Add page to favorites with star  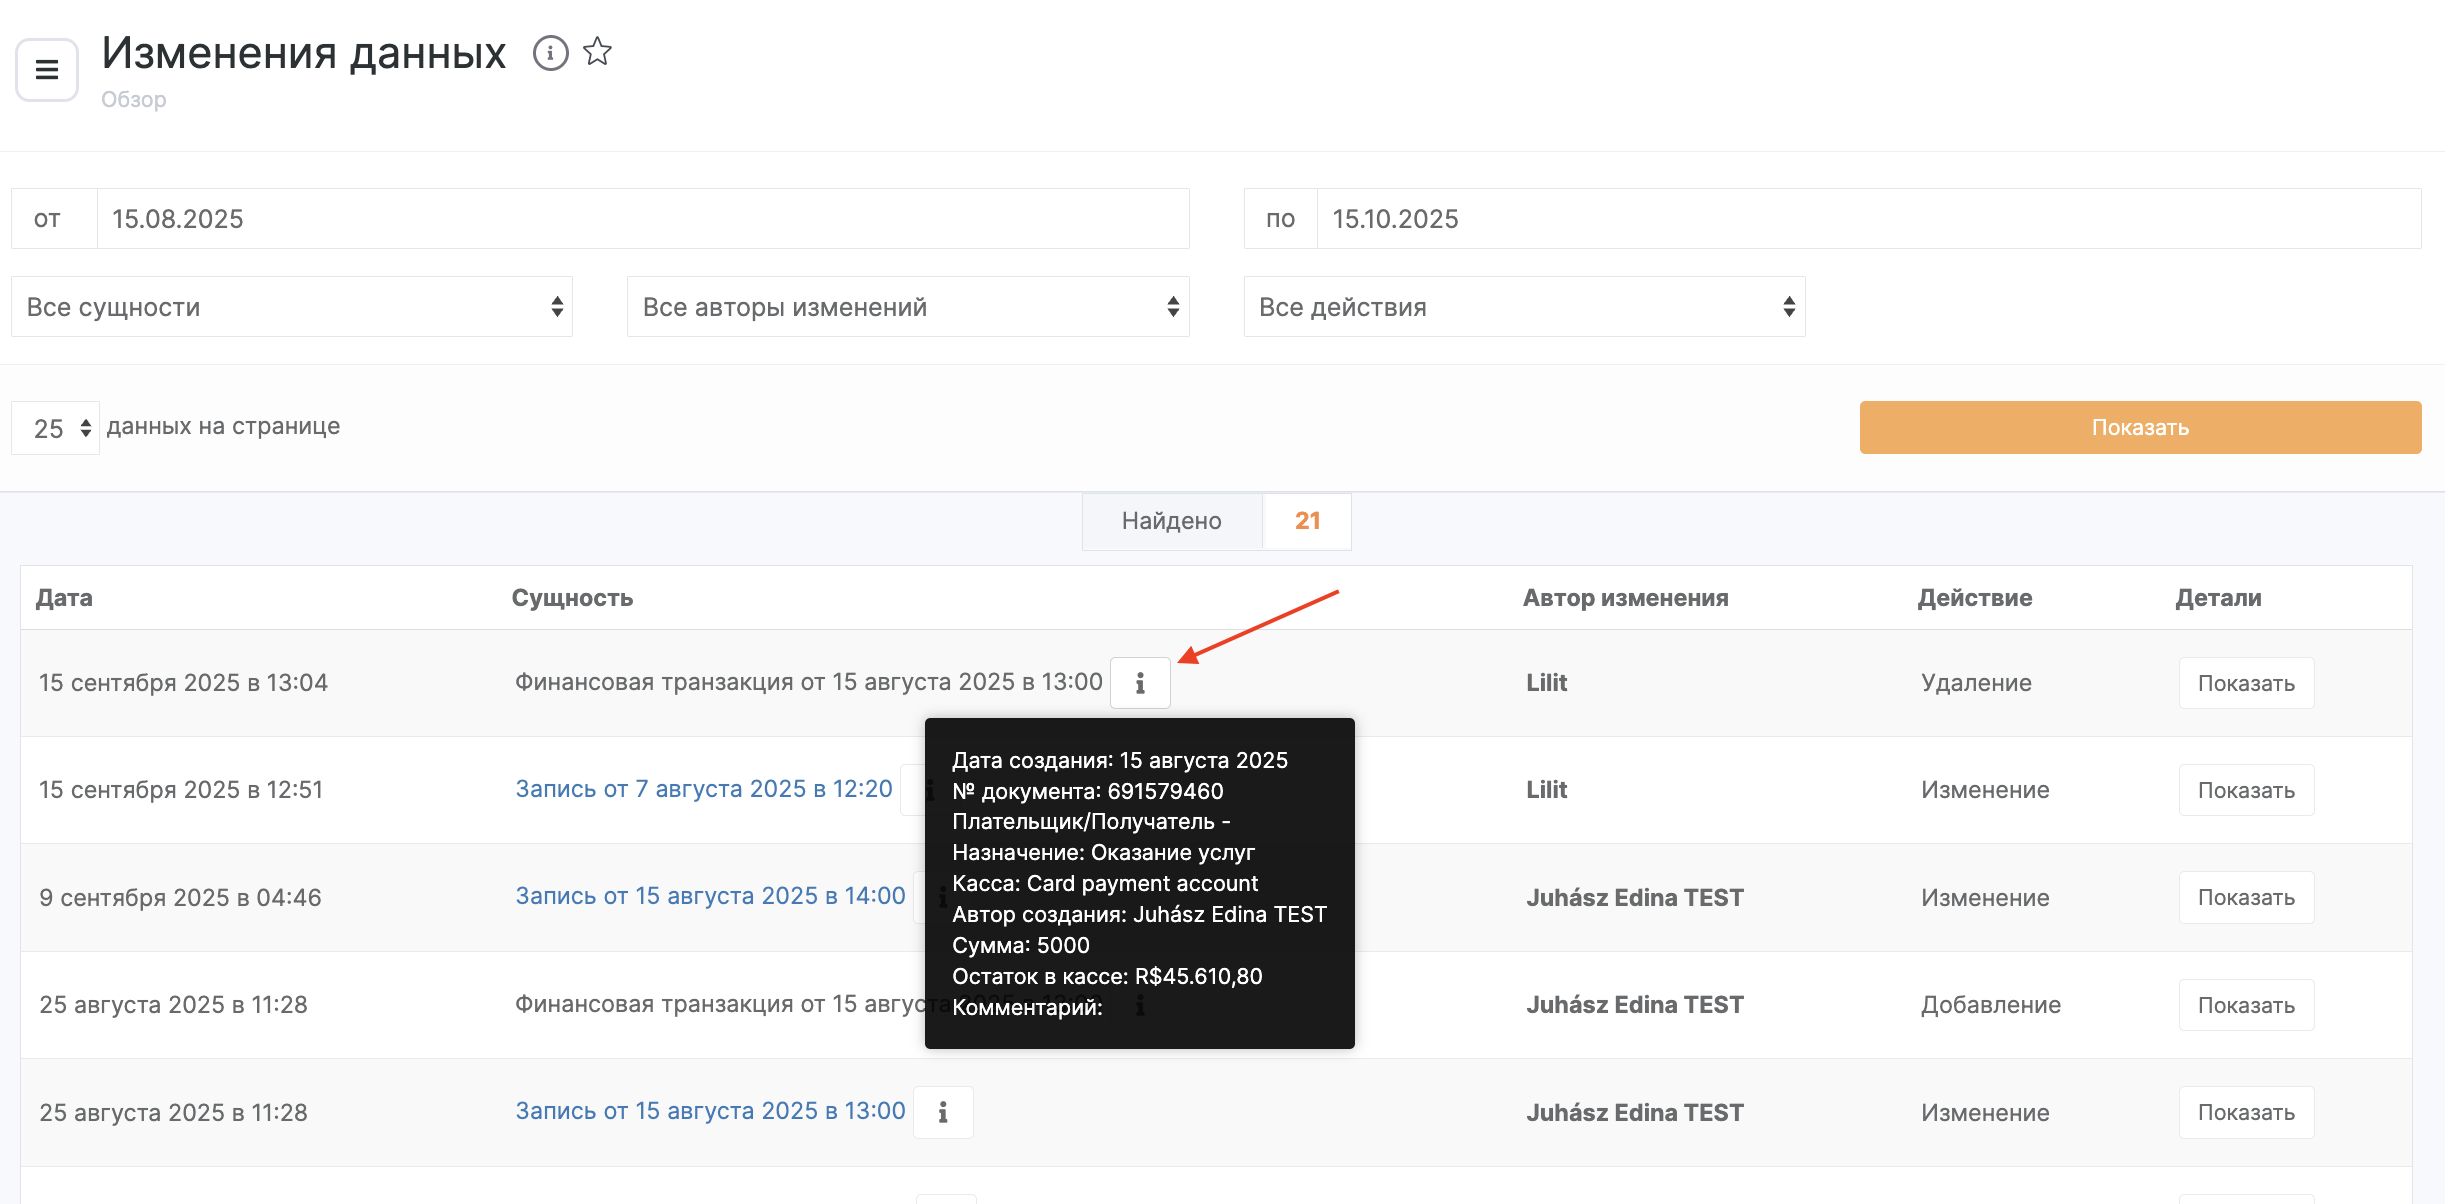click(x=597, y=51)
